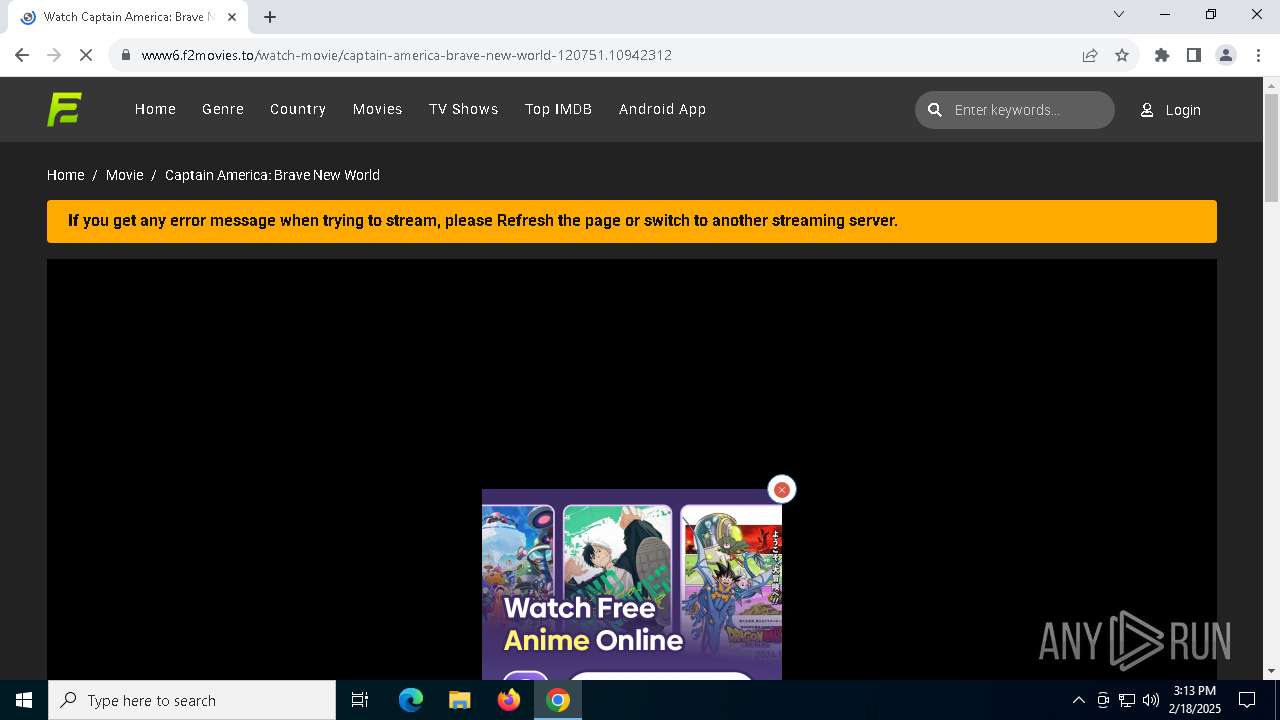Open the Android App page
Image resolution: width=1280 pixels, height=720 pixels.
click(662, 109)
